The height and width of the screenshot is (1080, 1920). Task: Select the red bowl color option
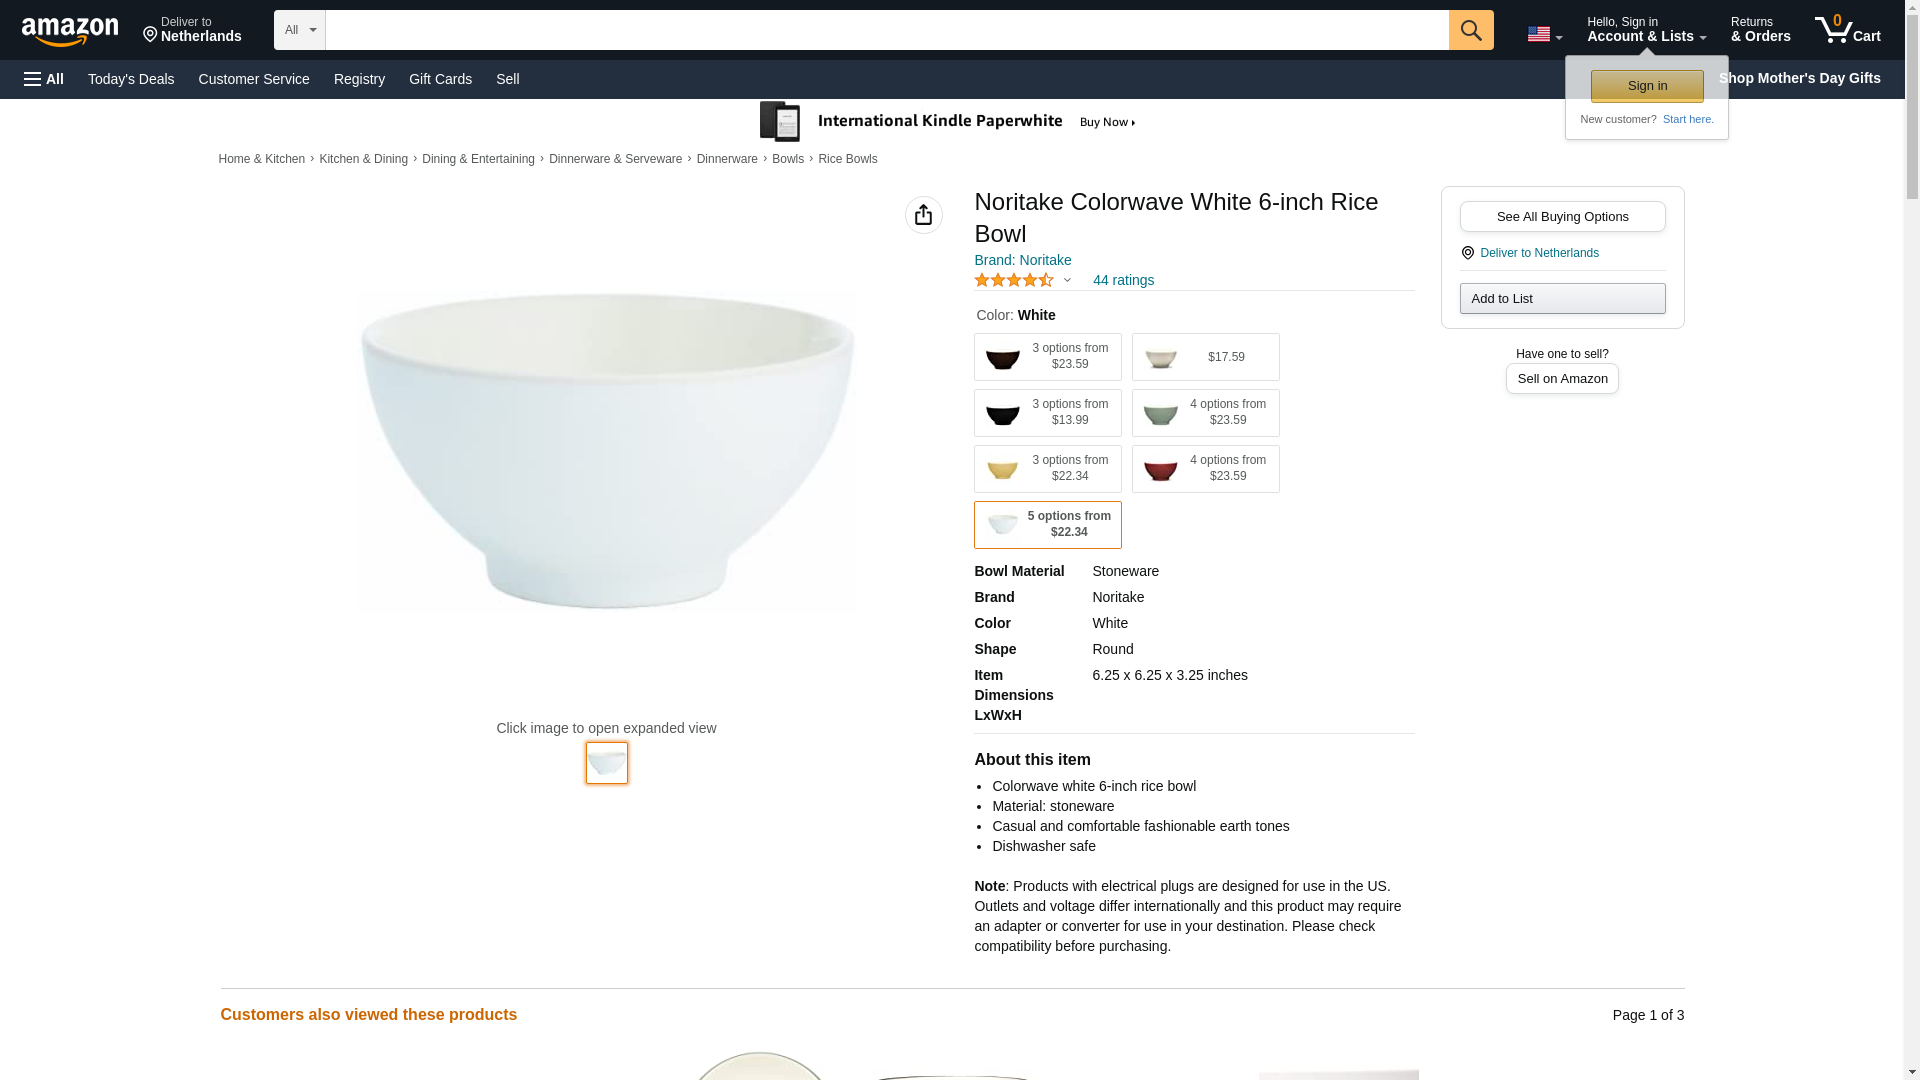(x=1205, y=469)
